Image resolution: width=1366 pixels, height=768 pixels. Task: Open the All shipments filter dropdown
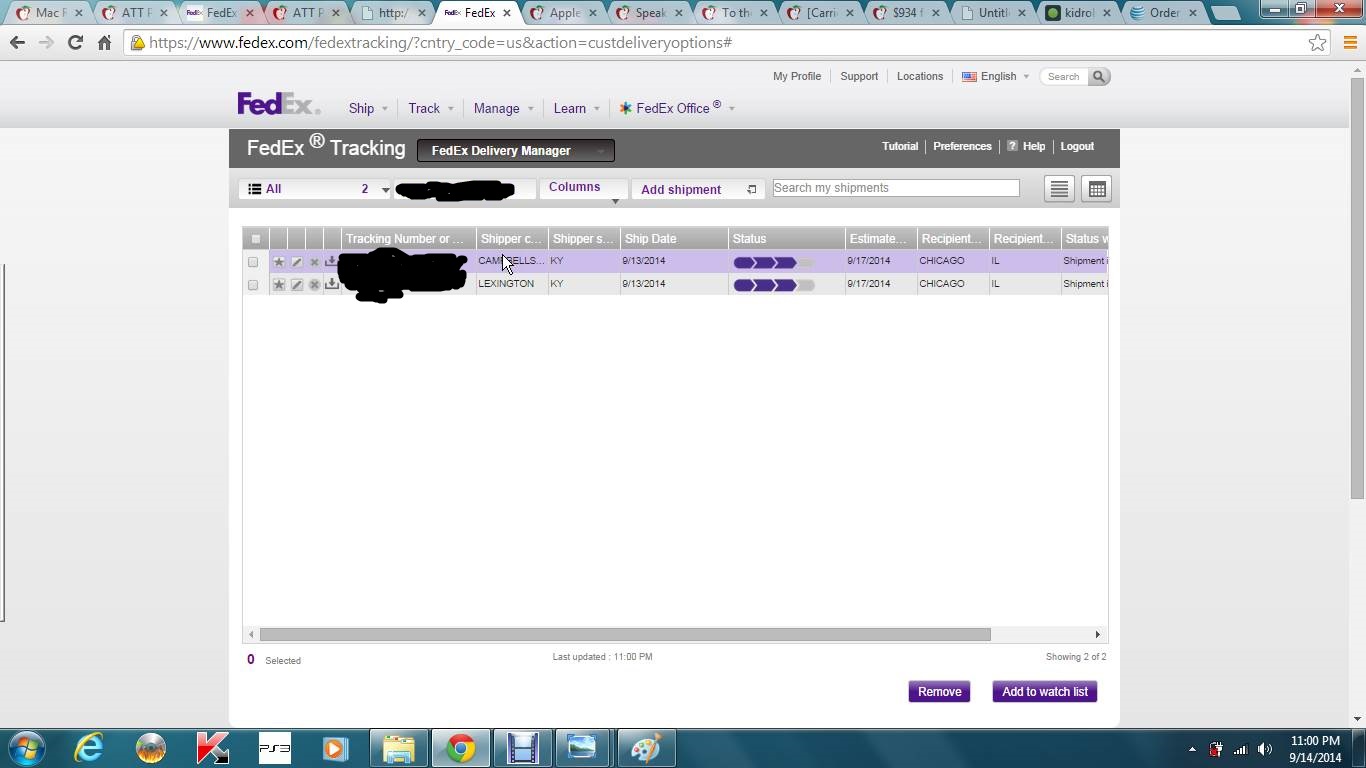(315, 189)
